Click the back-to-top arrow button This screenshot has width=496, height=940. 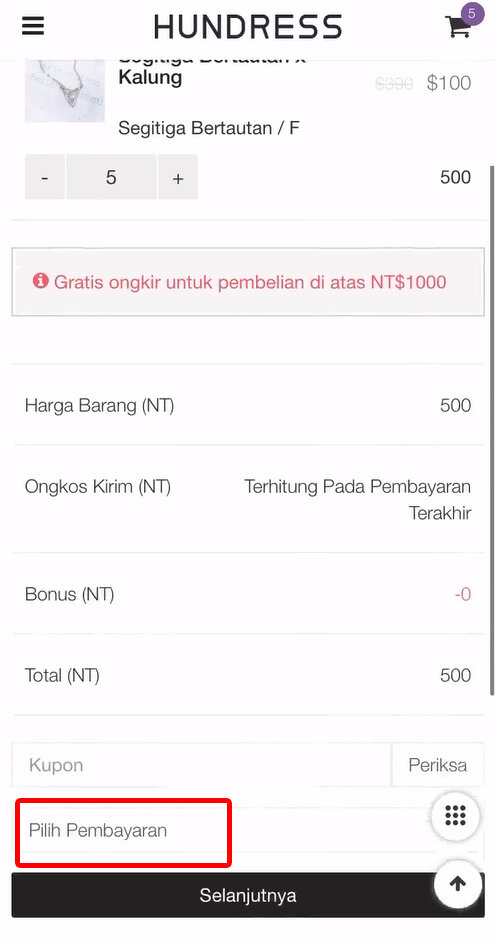pyautogui.click(x=458, y=884)
